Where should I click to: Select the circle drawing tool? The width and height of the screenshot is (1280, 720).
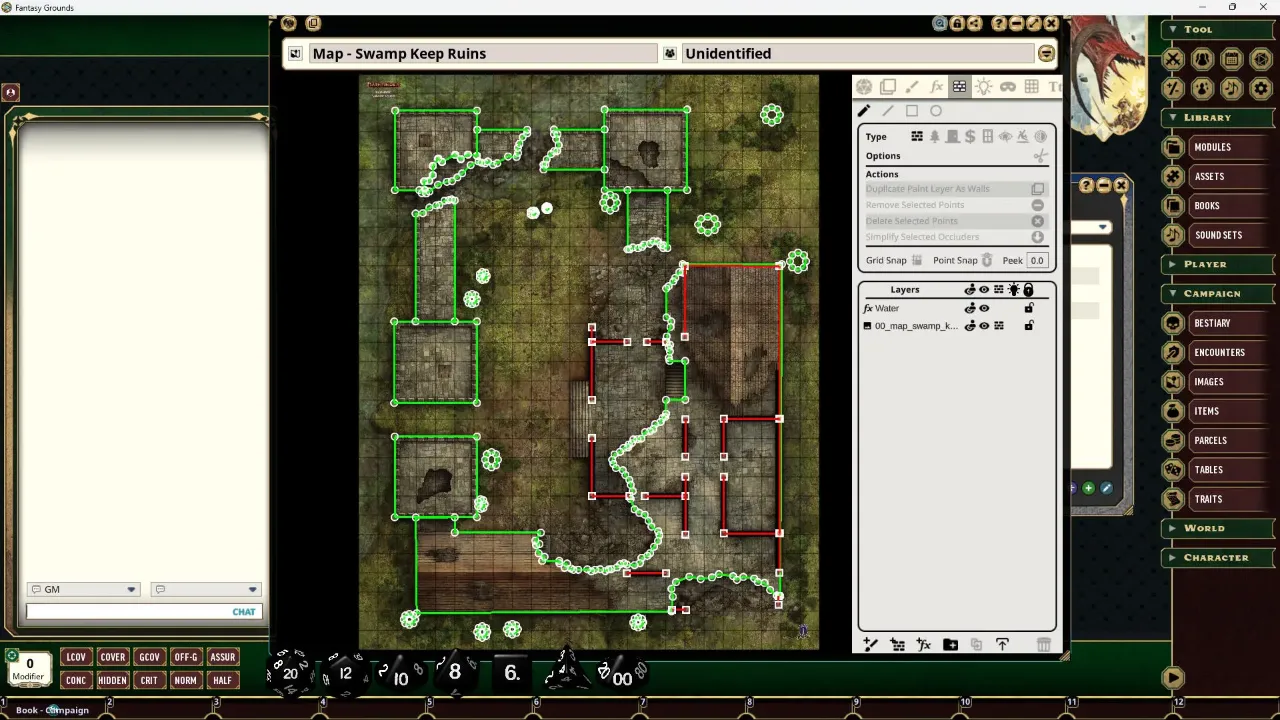coord(936,111)
